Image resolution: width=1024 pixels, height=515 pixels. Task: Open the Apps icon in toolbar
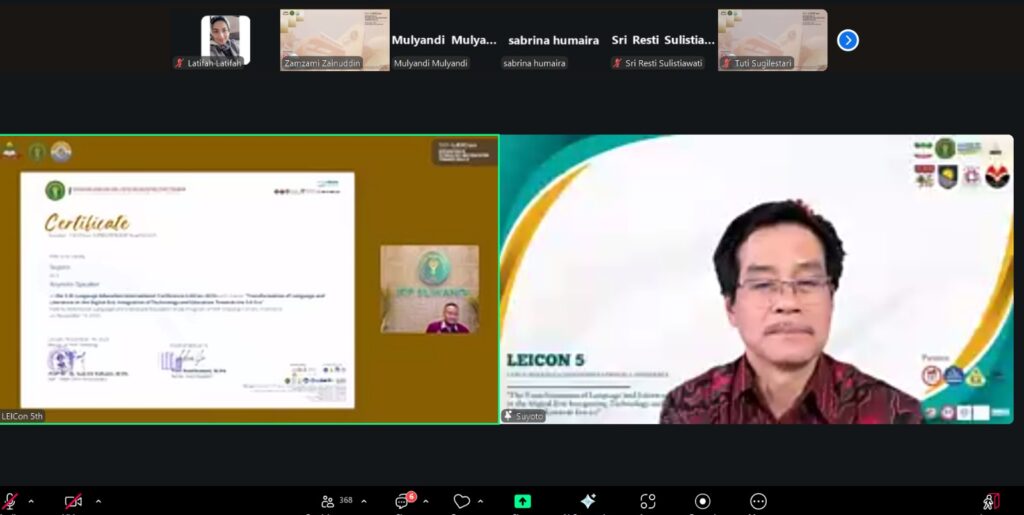click(x=648, y=501)
